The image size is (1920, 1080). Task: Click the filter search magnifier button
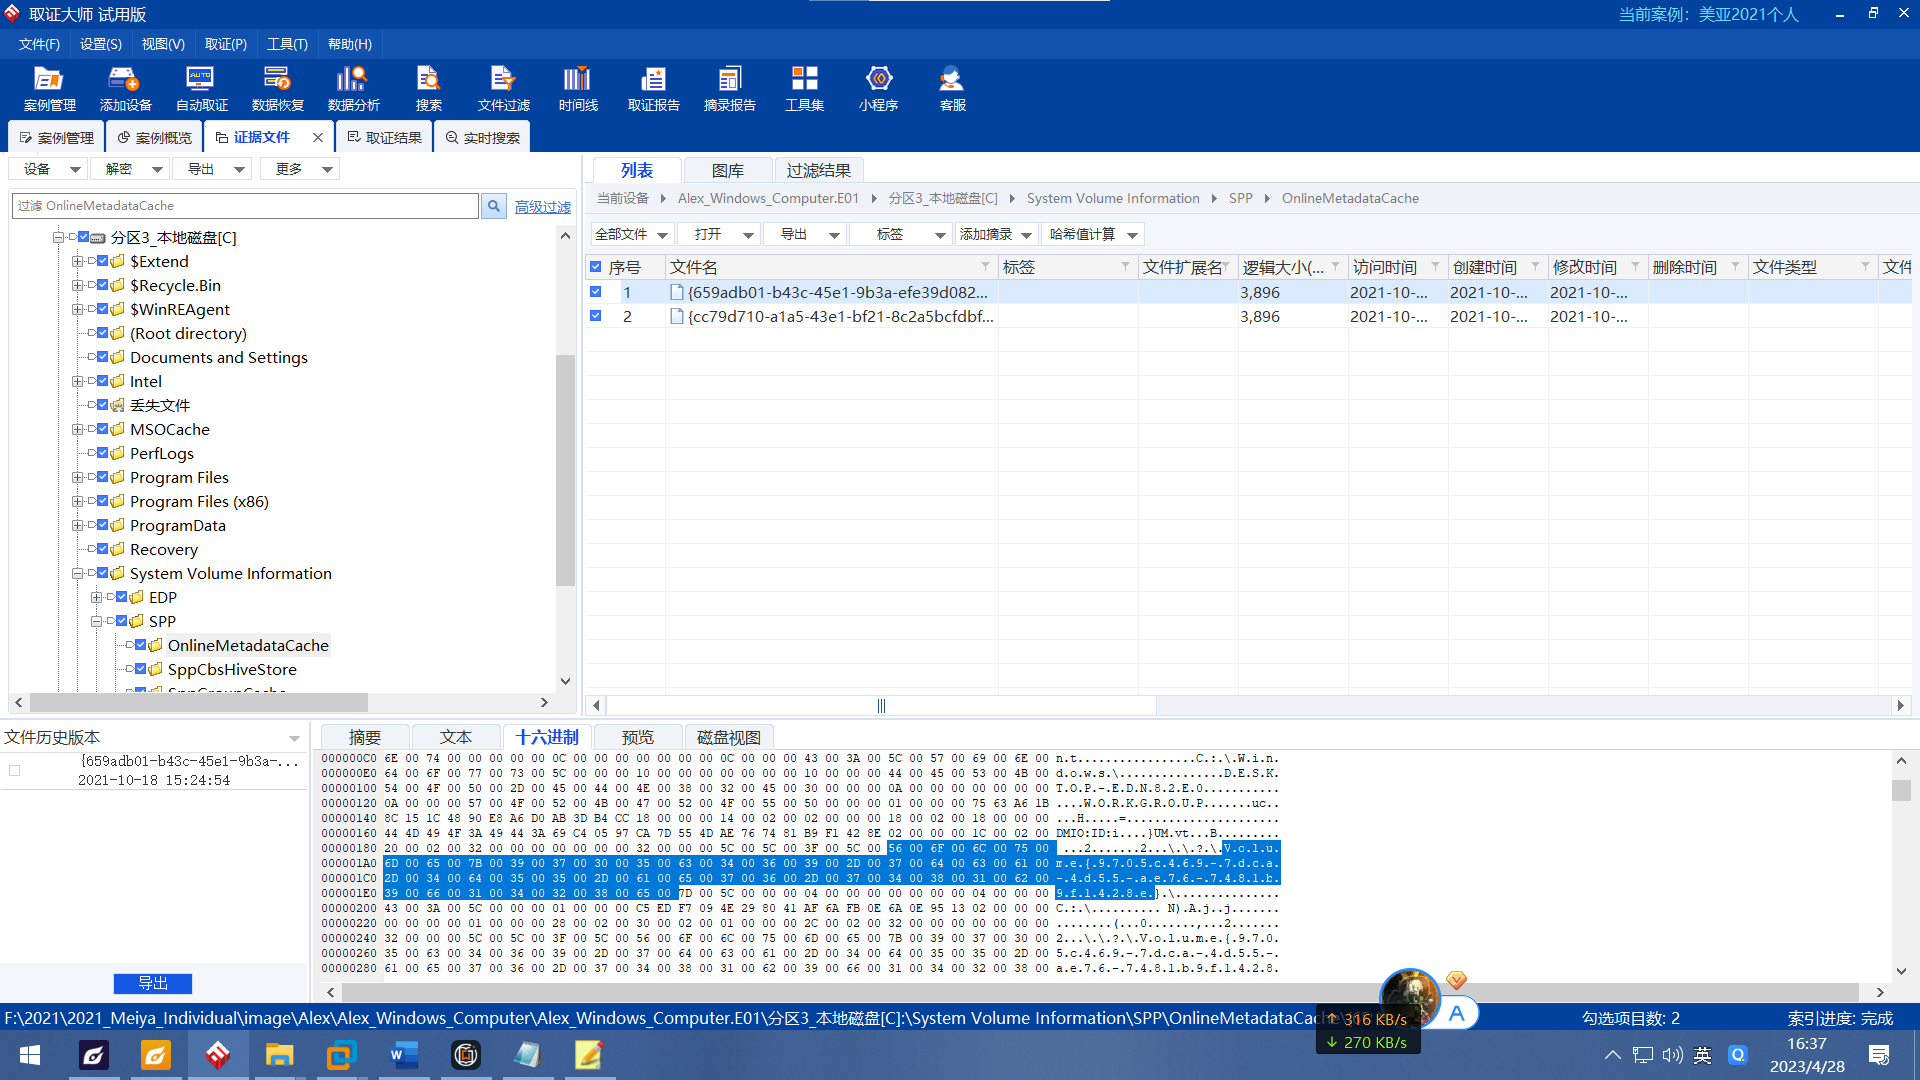tap(493, 206)
